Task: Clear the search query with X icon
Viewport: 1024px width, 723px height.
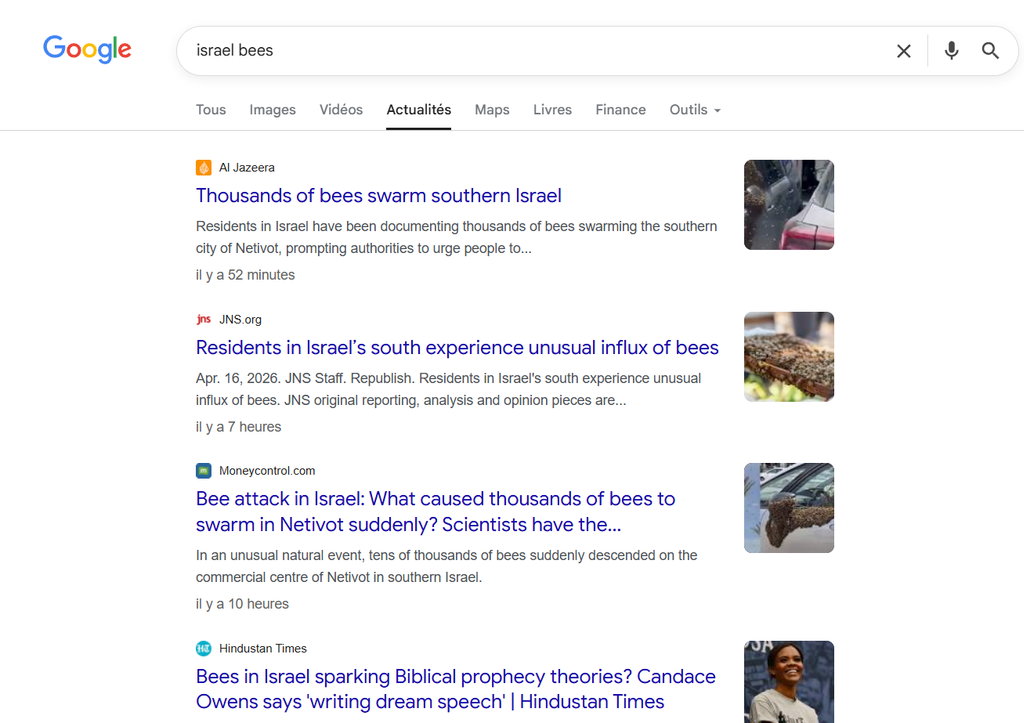Action: click(904, 51)
